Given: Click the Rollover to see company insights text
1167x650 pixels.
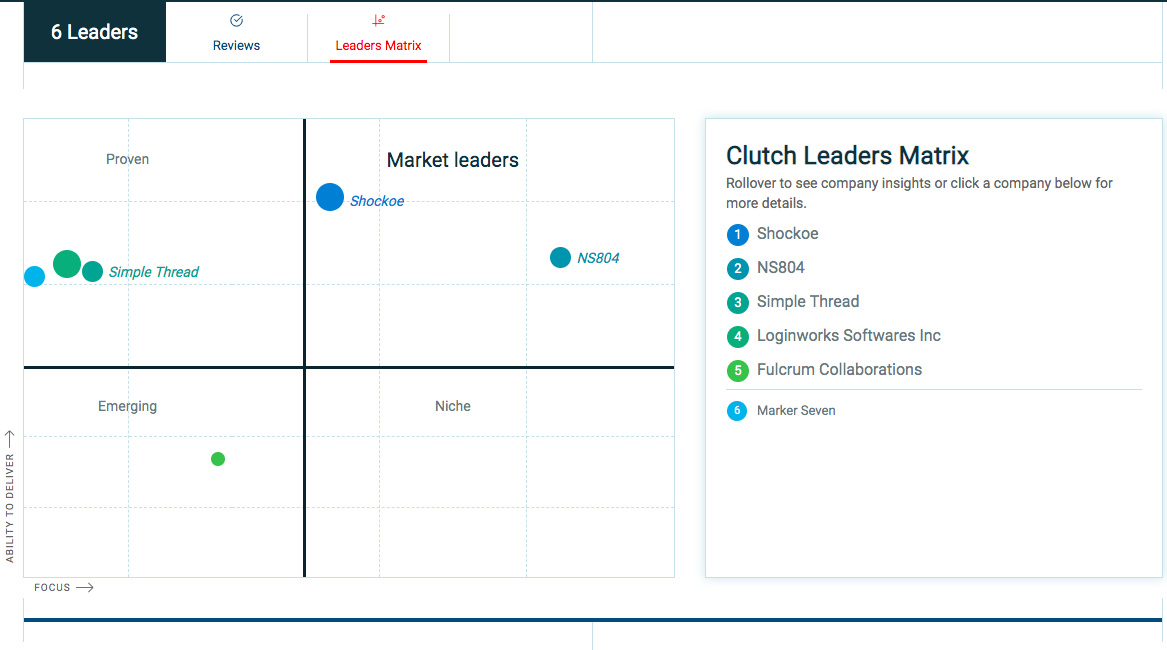Looking at the screenshot, I should coord(919,193).
